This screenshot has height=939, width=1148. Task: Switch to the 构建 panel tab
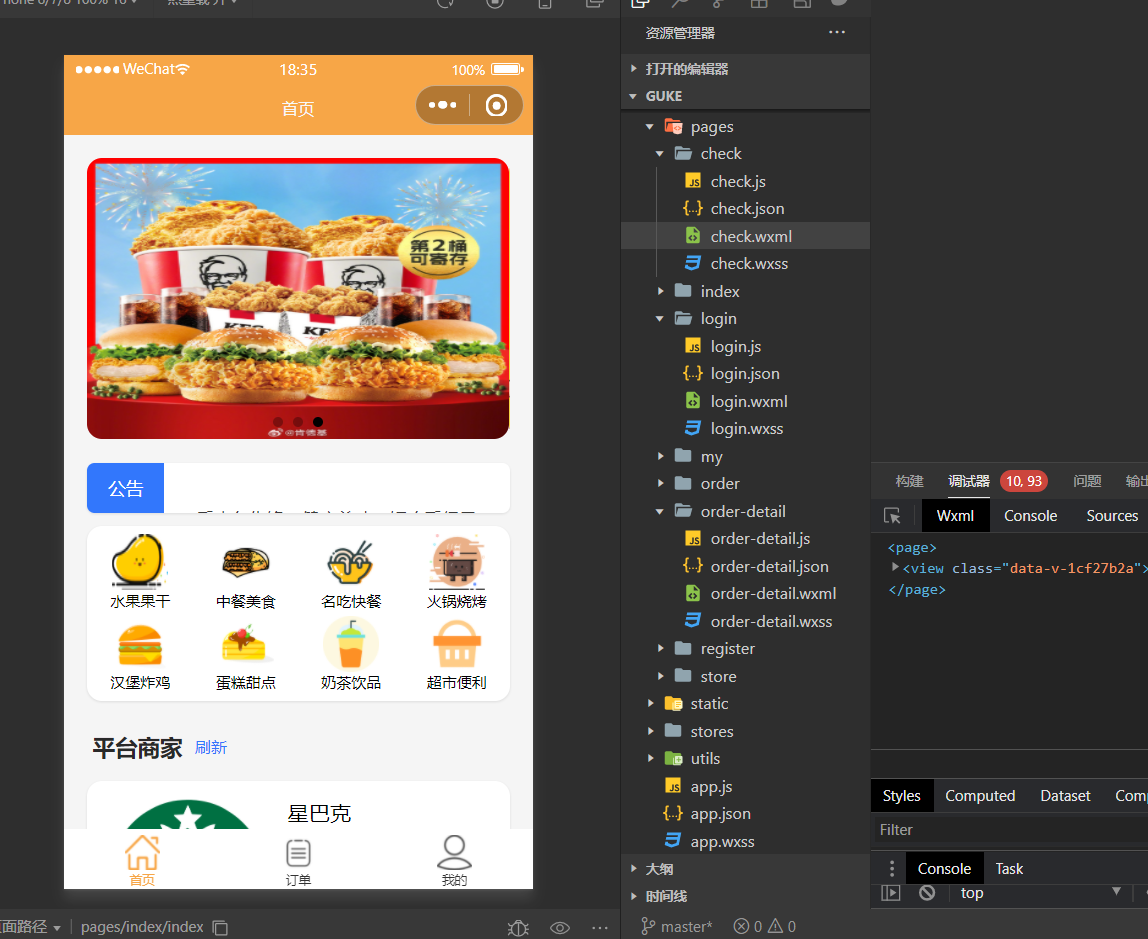pyautogui.click(x=909, y=481)
